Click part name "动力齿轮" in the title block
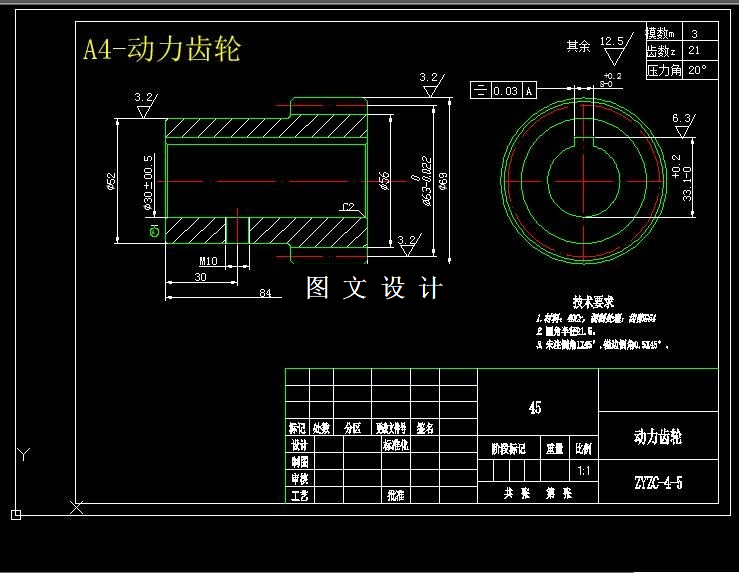The height and width of the screenshot is (573, 739). [x=658, y=437]
